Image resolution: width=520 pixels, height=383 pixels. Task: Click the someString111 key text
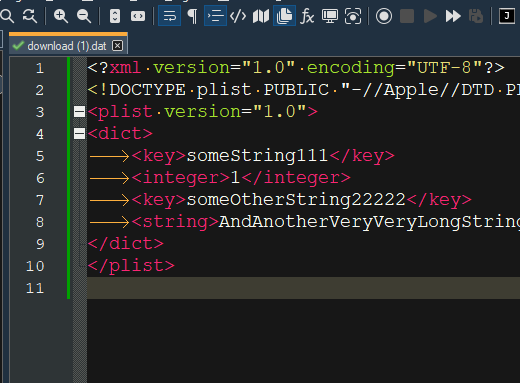click(x=257, y=156)
